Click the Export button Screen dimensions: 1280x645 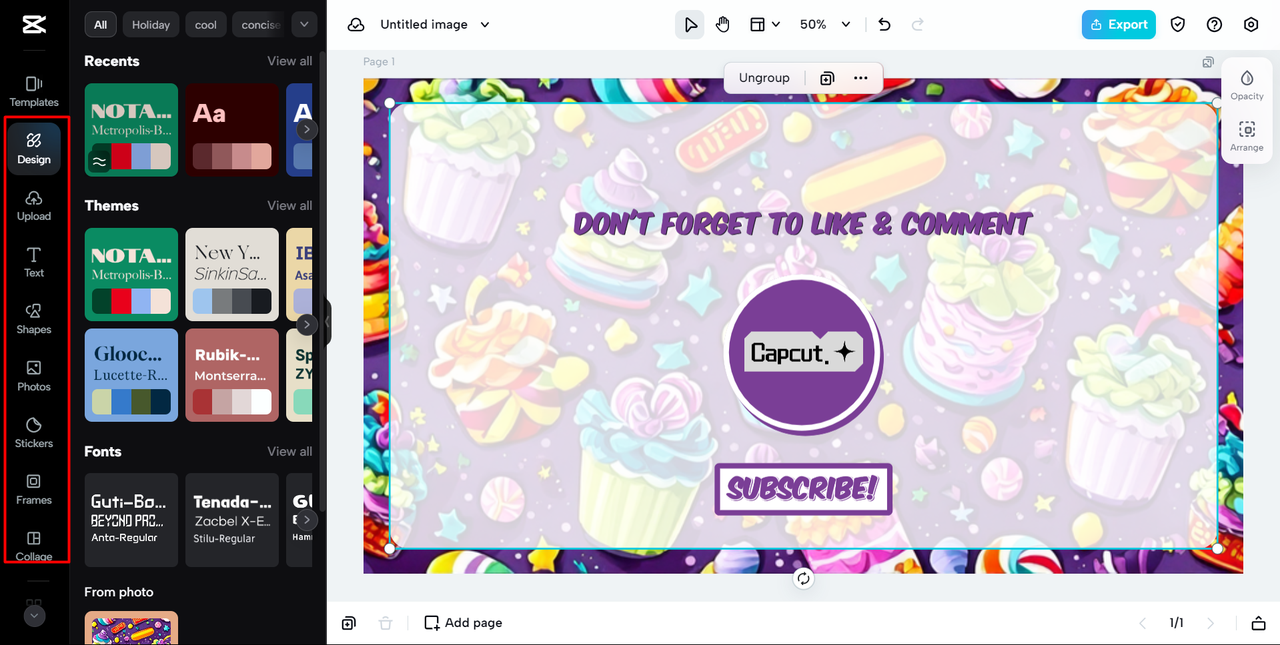(x=1118, y=25)
